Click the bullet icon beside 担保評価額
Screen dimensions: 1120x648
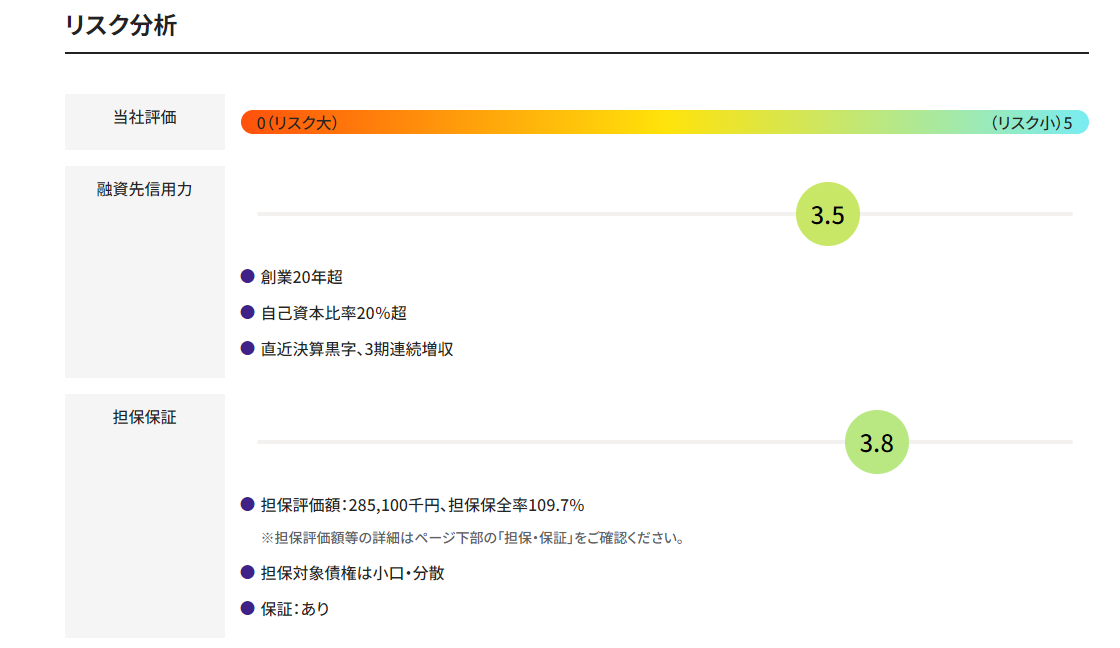click(247, 504)
